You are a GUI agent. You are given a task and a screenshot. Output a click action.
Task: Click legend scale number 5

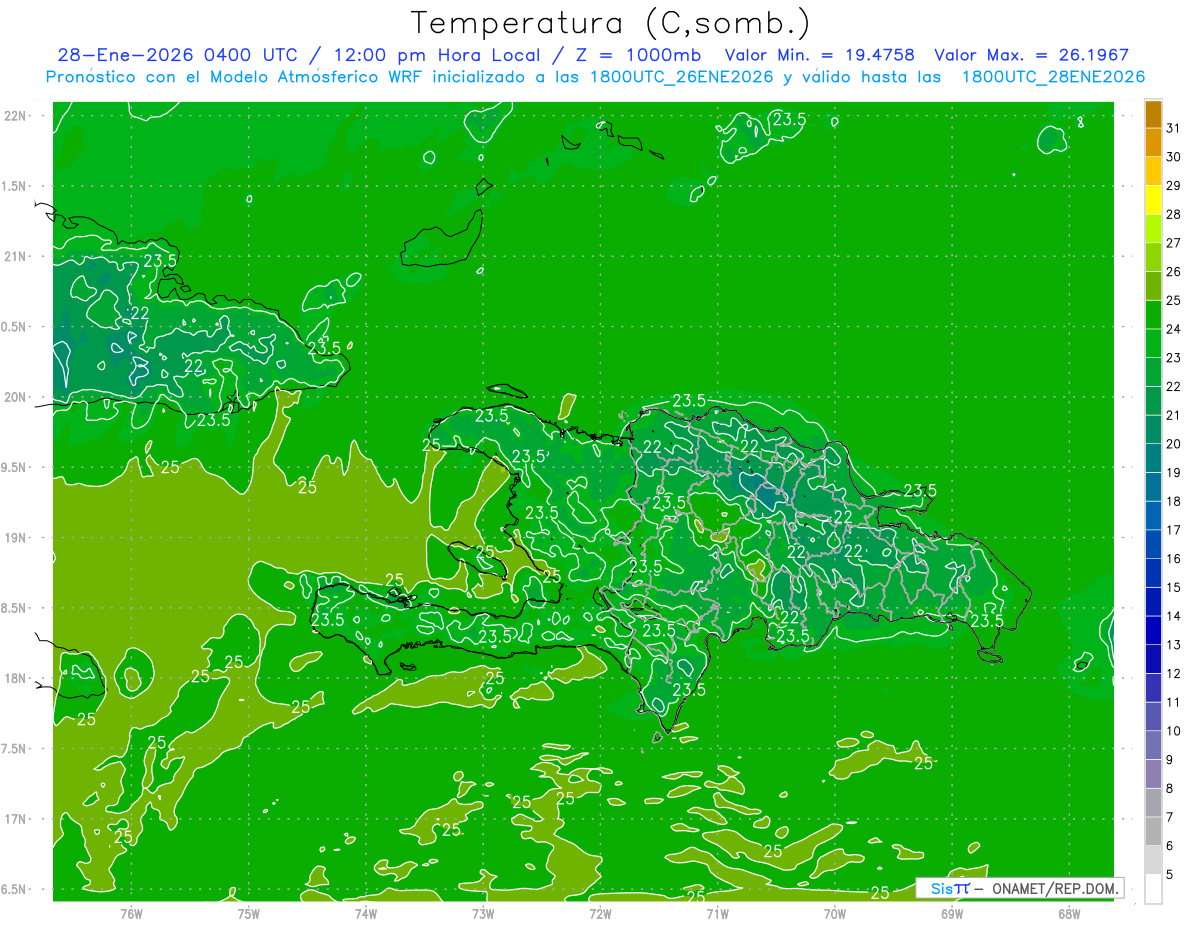click(1170, 874)
